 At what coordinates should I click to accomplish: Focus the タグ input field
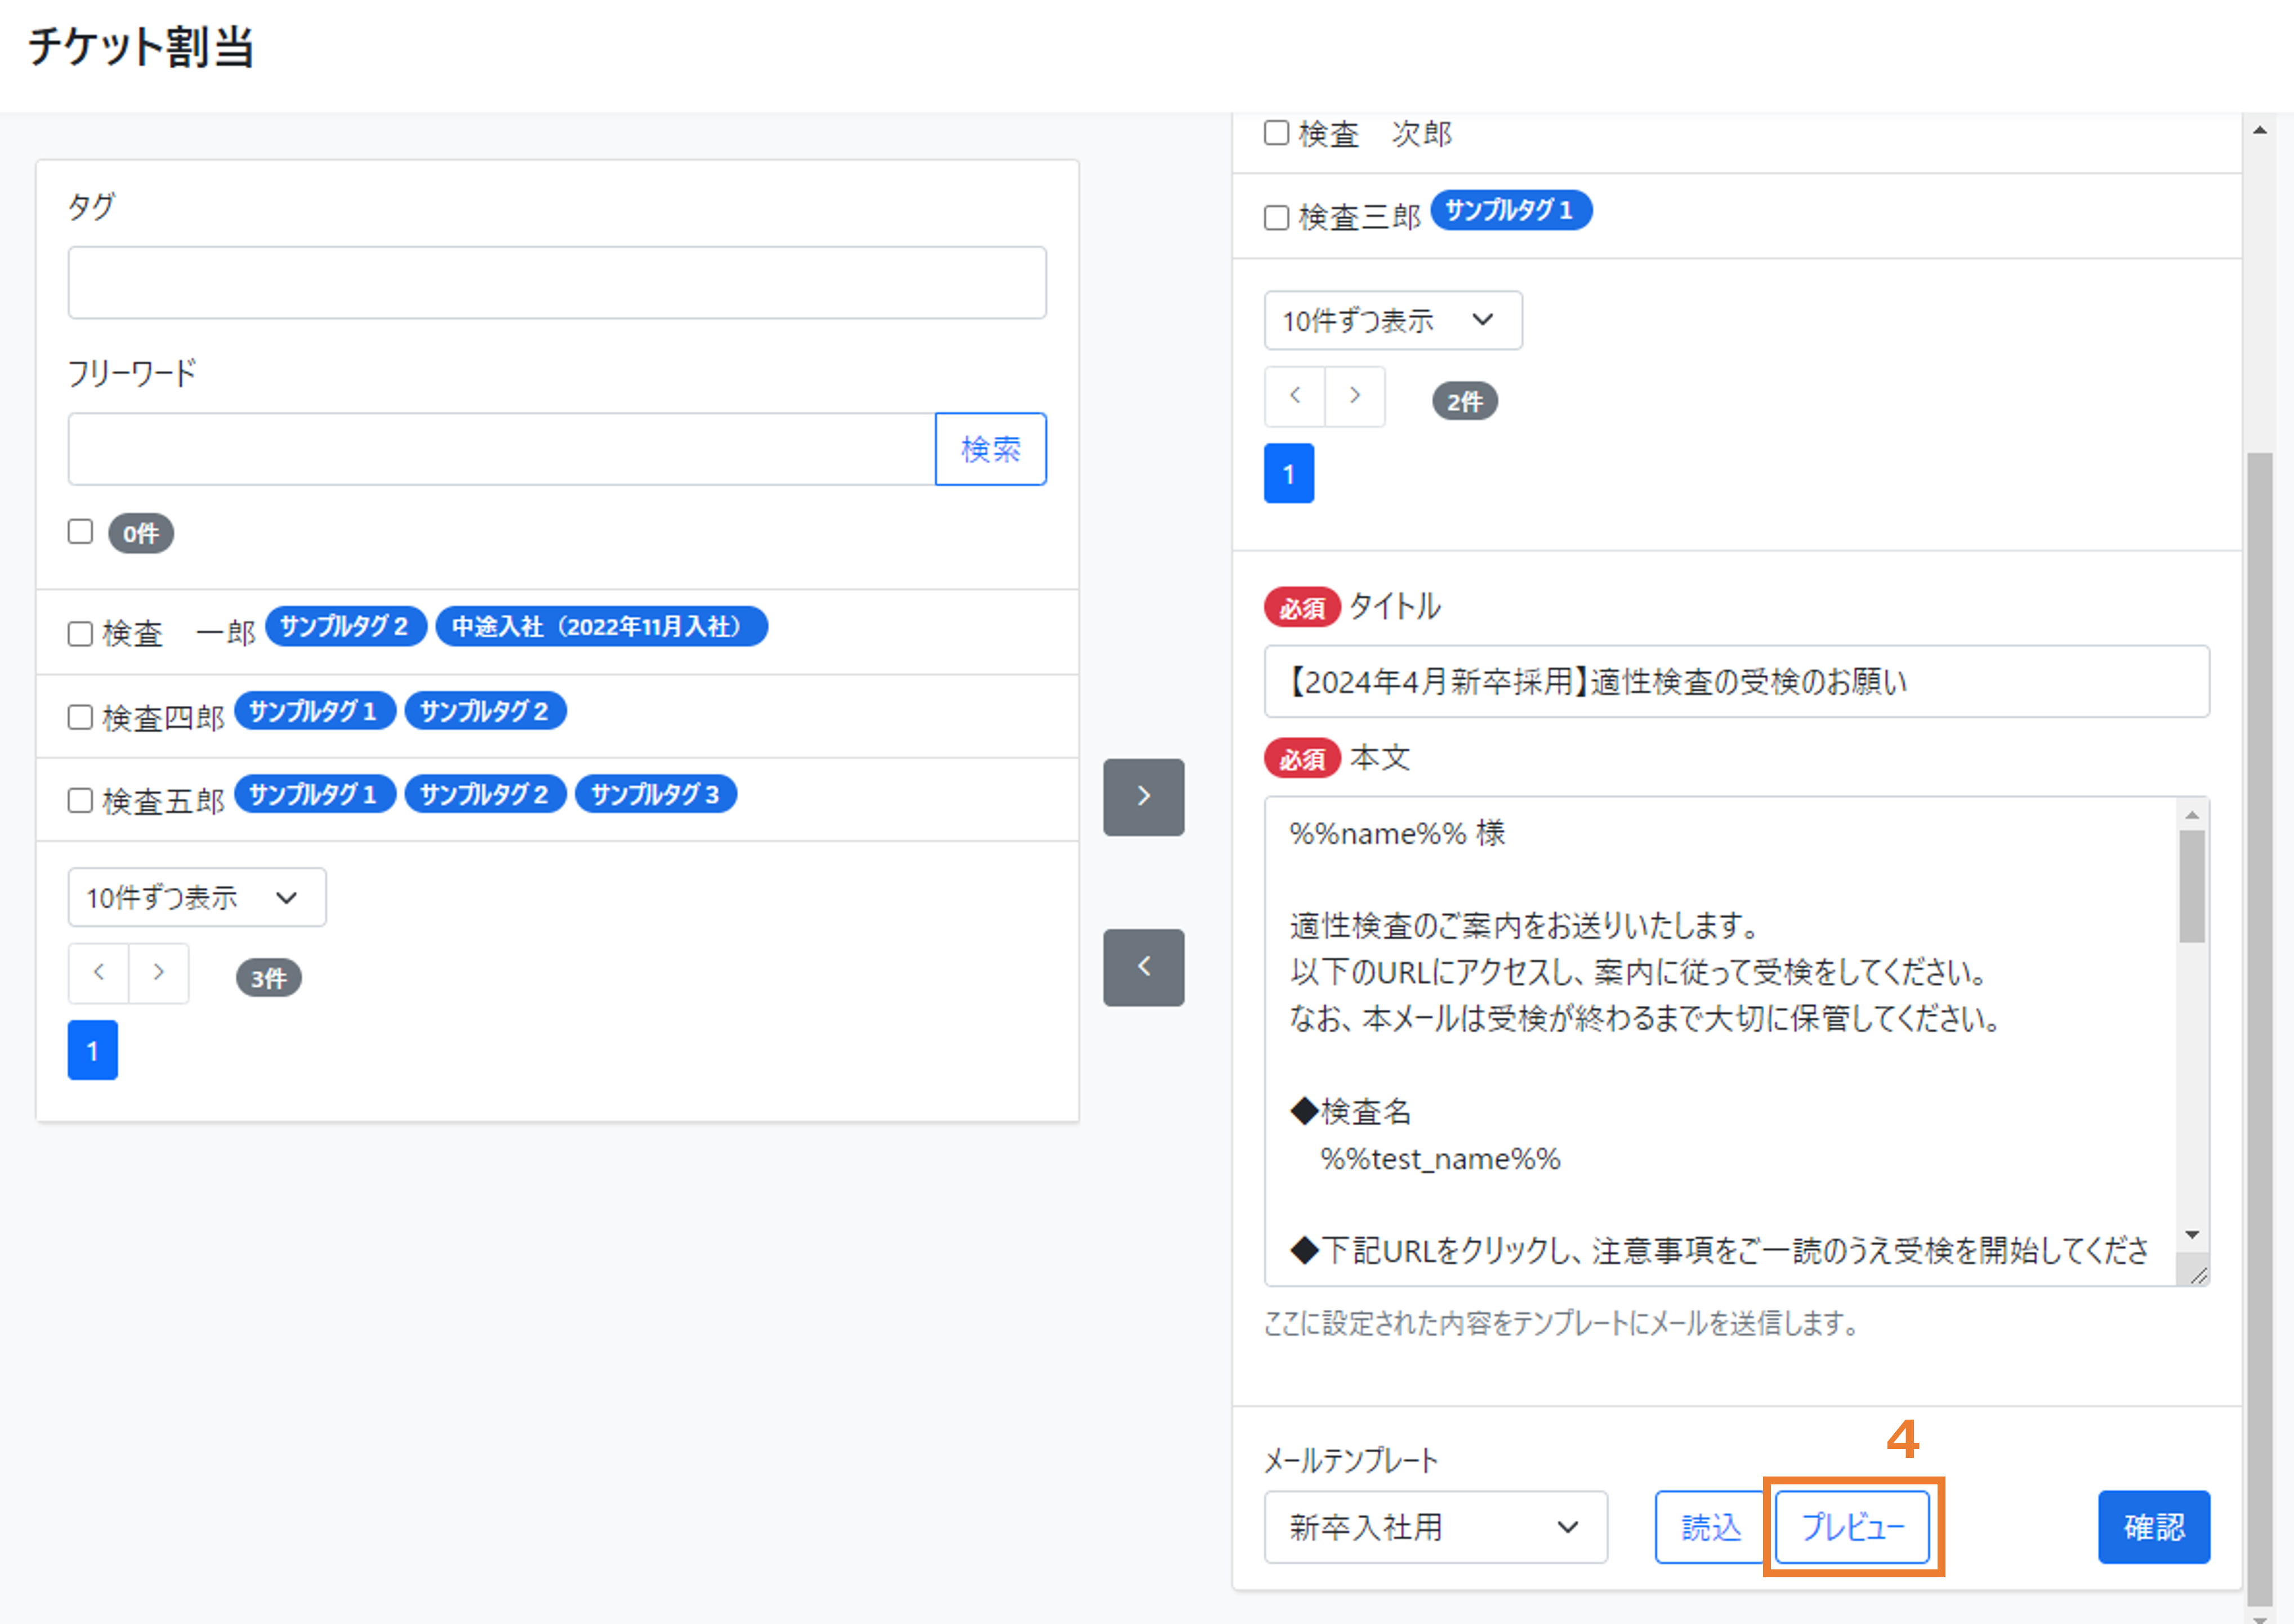557,283
